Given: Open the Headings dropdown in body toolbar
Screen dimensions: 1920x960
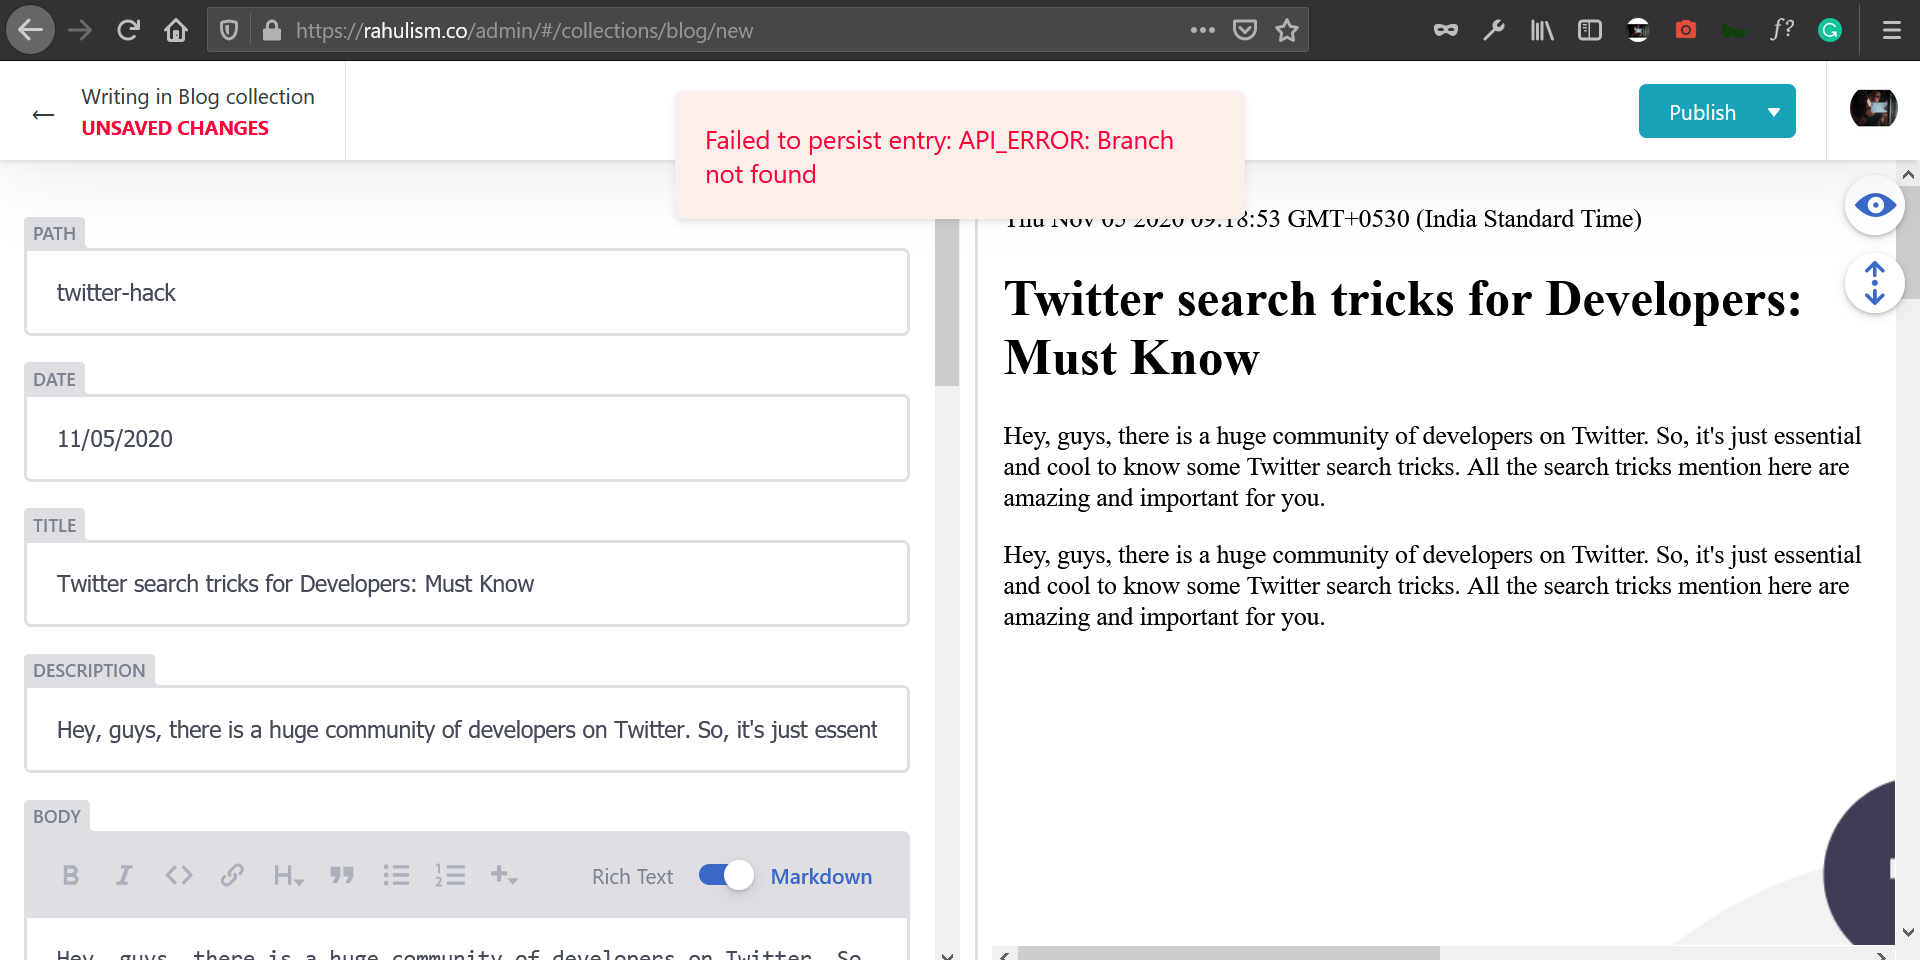Looking at the screenshot, I should point(288,876).
